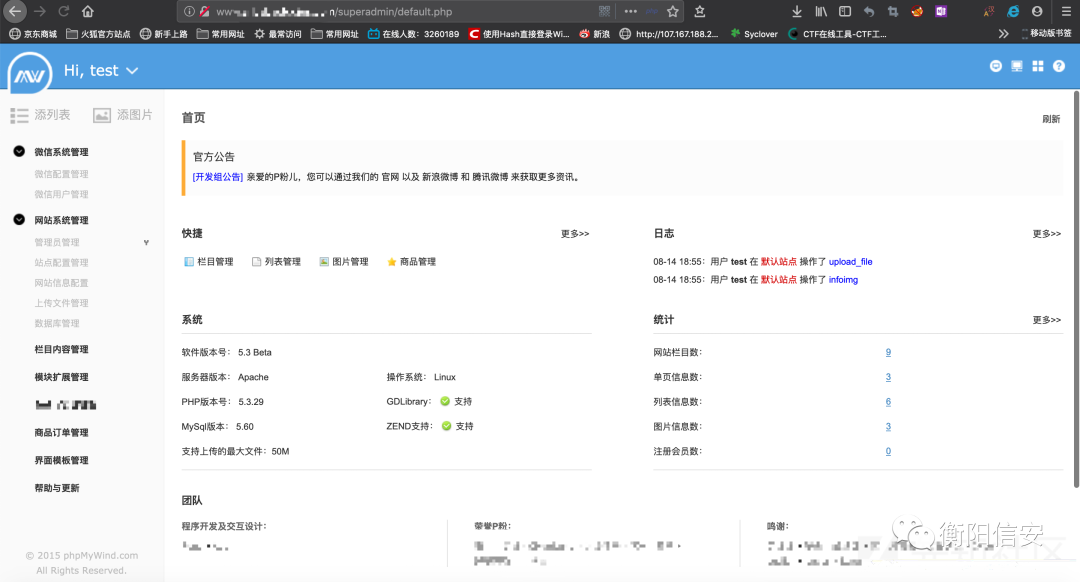The image size is (1080, 582).
Task: Click the browser address bar URL
Action: [x=334, y=11]
